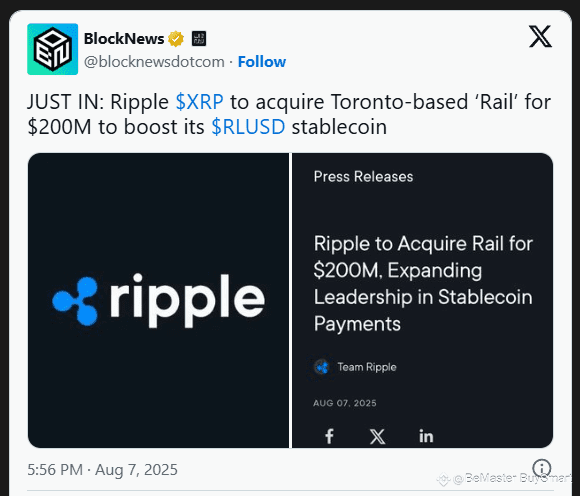Click the Ripple to Acquire Rail headline

click(423, 284)
